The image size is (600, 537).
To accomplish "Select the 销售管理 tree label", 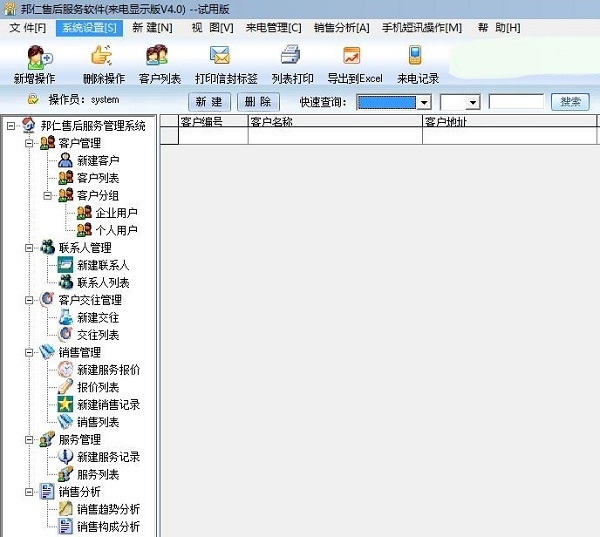I will pyautogui.click(x=80, y=352).
